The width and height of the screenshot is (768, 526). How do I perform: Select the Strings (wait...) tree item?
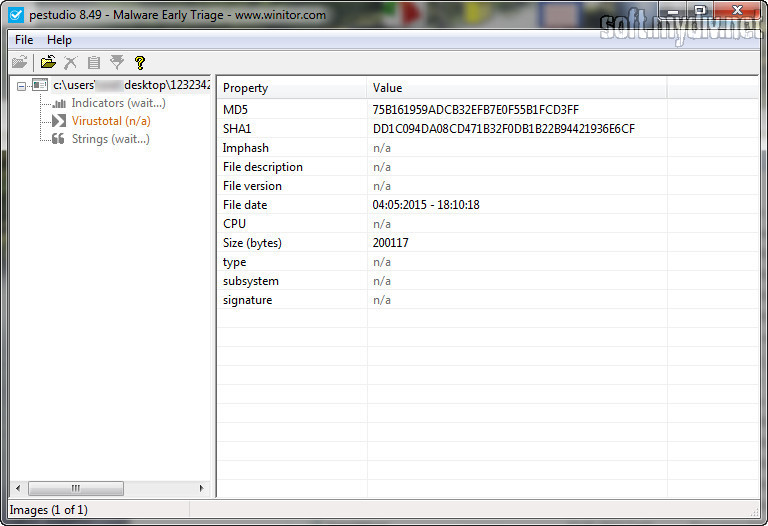(x=111, y=139)
